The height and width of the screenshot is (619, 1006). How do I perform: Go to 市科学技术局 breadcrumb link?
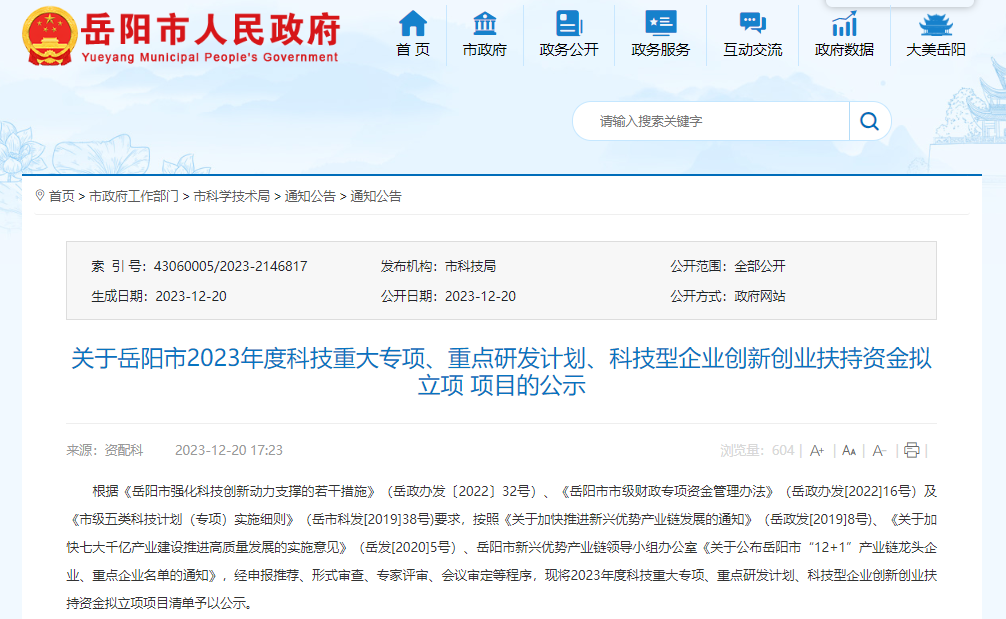coord(231,196)
